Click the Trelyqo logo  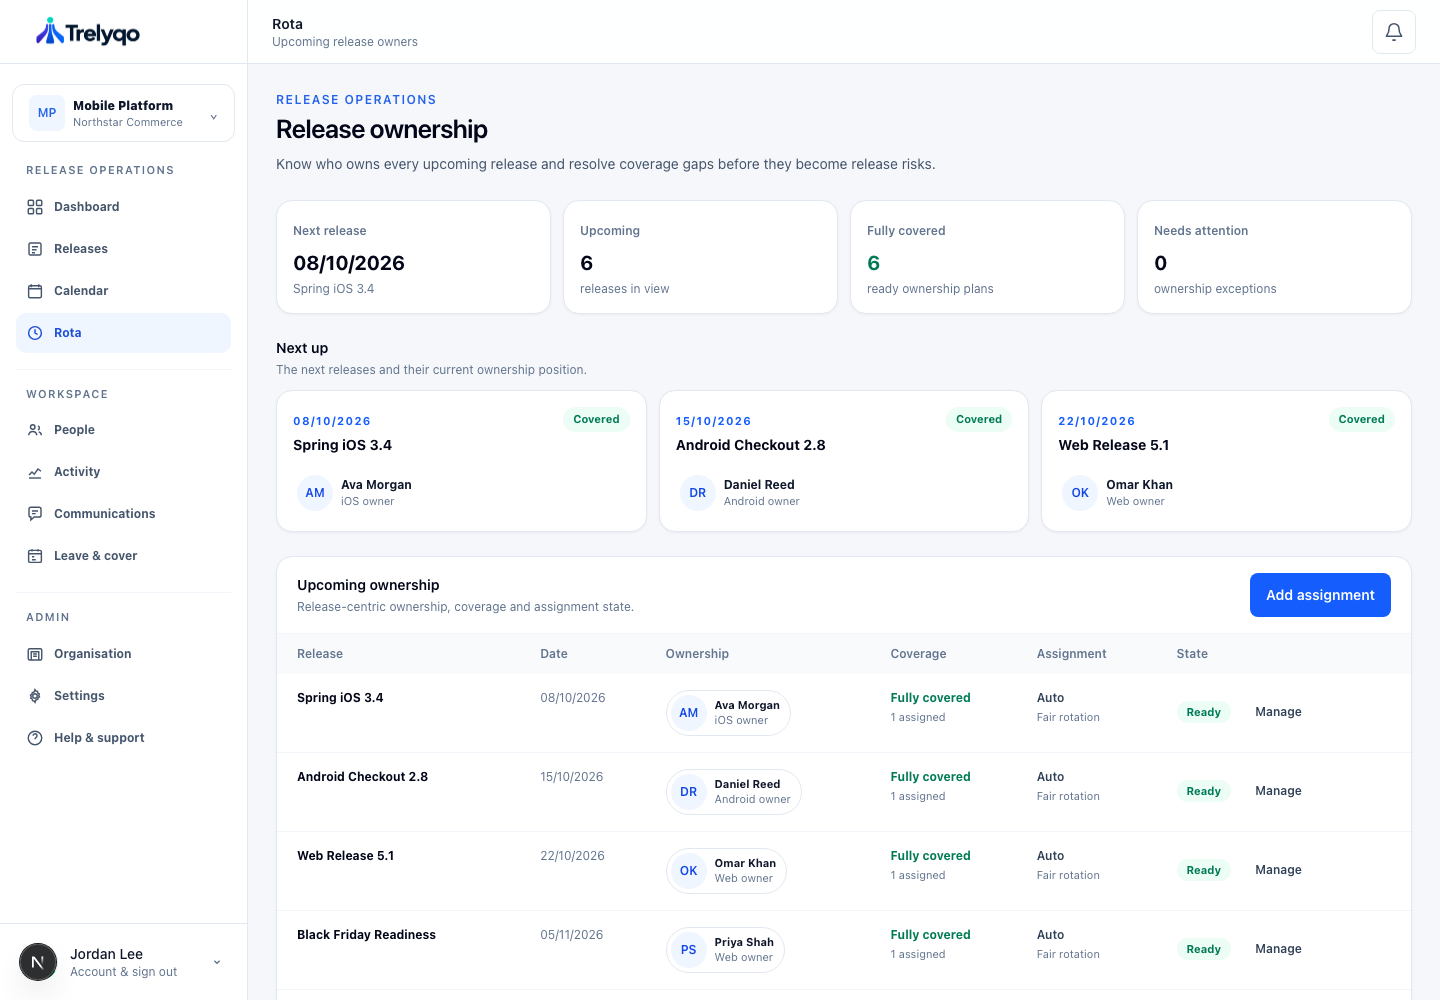88,32
